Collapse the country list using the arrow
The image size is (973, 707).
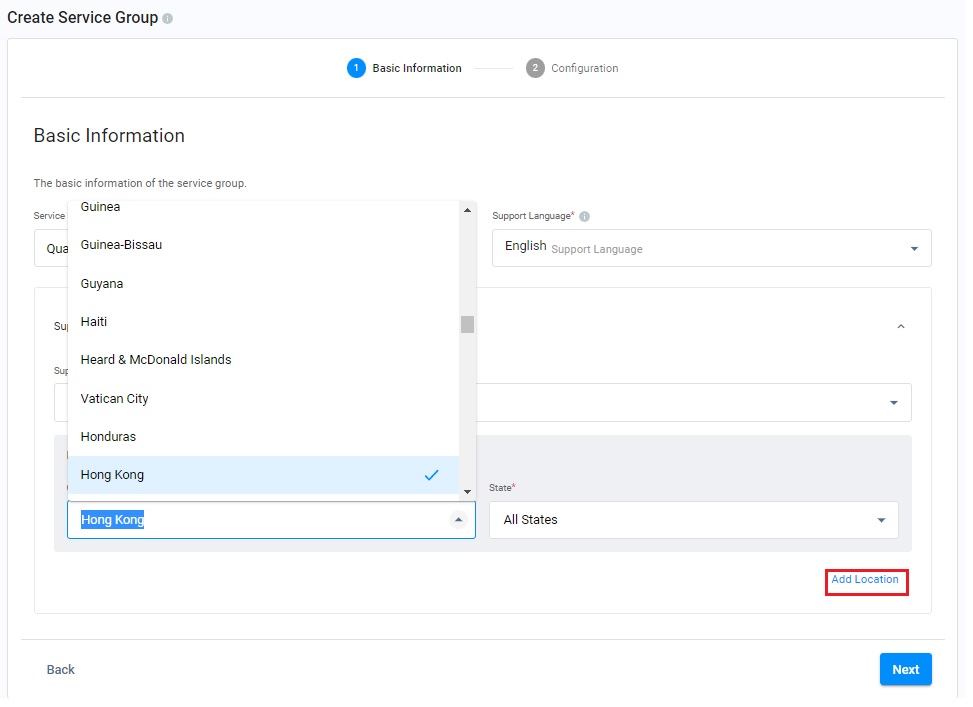pos(458,520)
